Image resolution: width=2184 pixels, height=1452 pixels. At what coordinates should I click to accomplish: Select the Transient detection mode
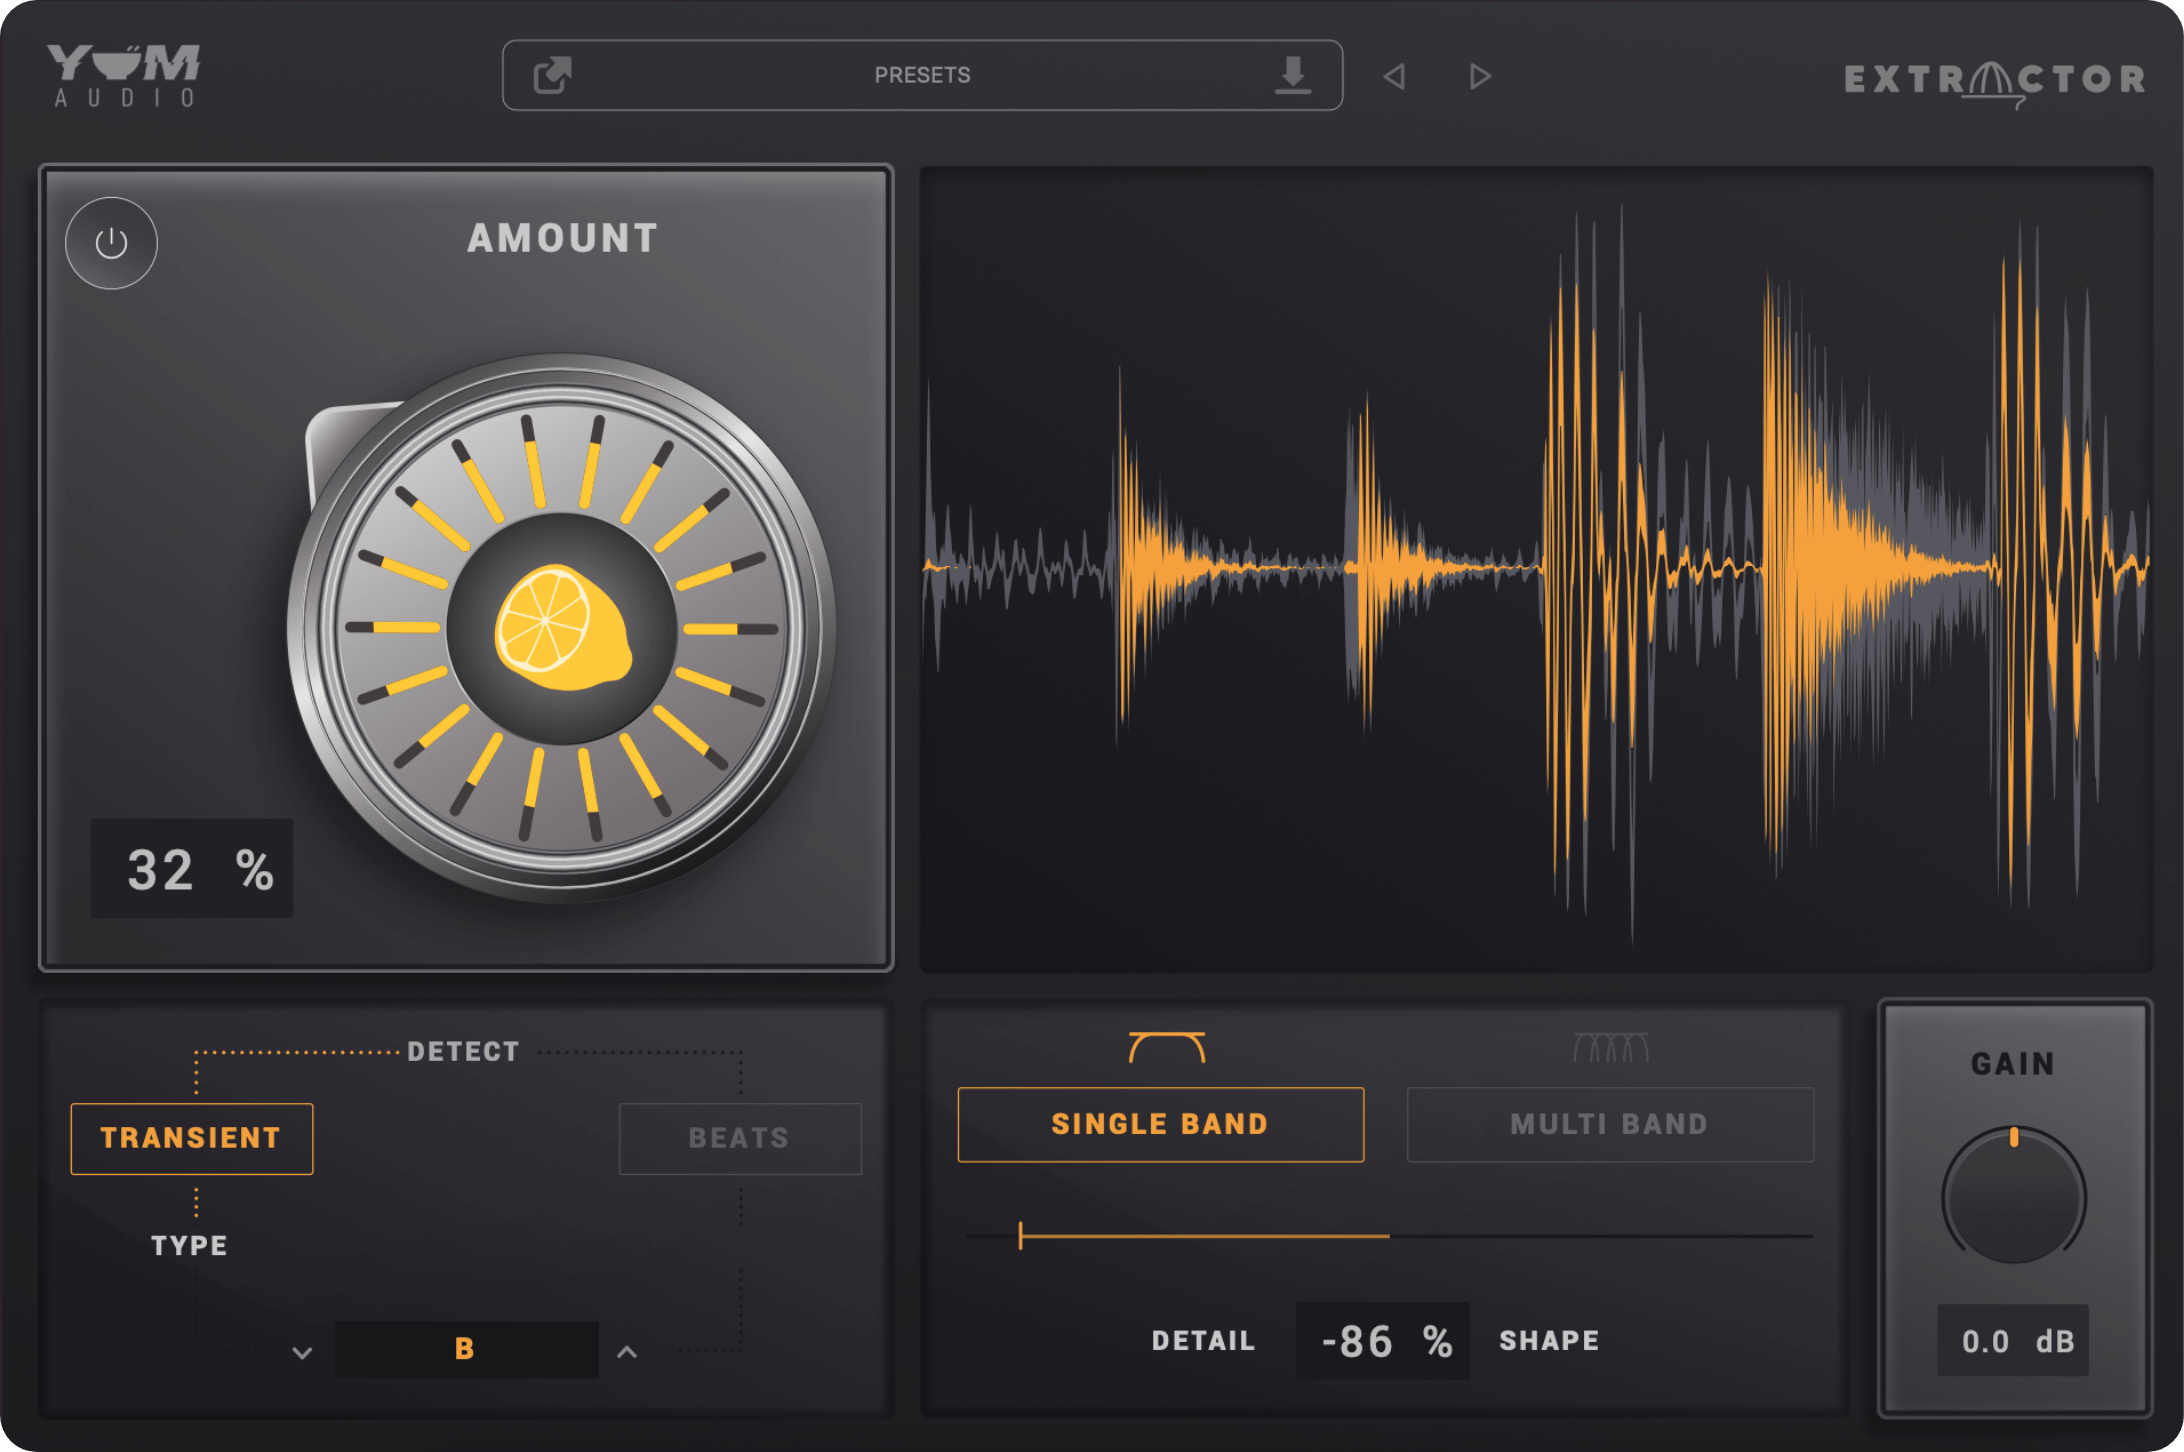[x=191, y=1137]
